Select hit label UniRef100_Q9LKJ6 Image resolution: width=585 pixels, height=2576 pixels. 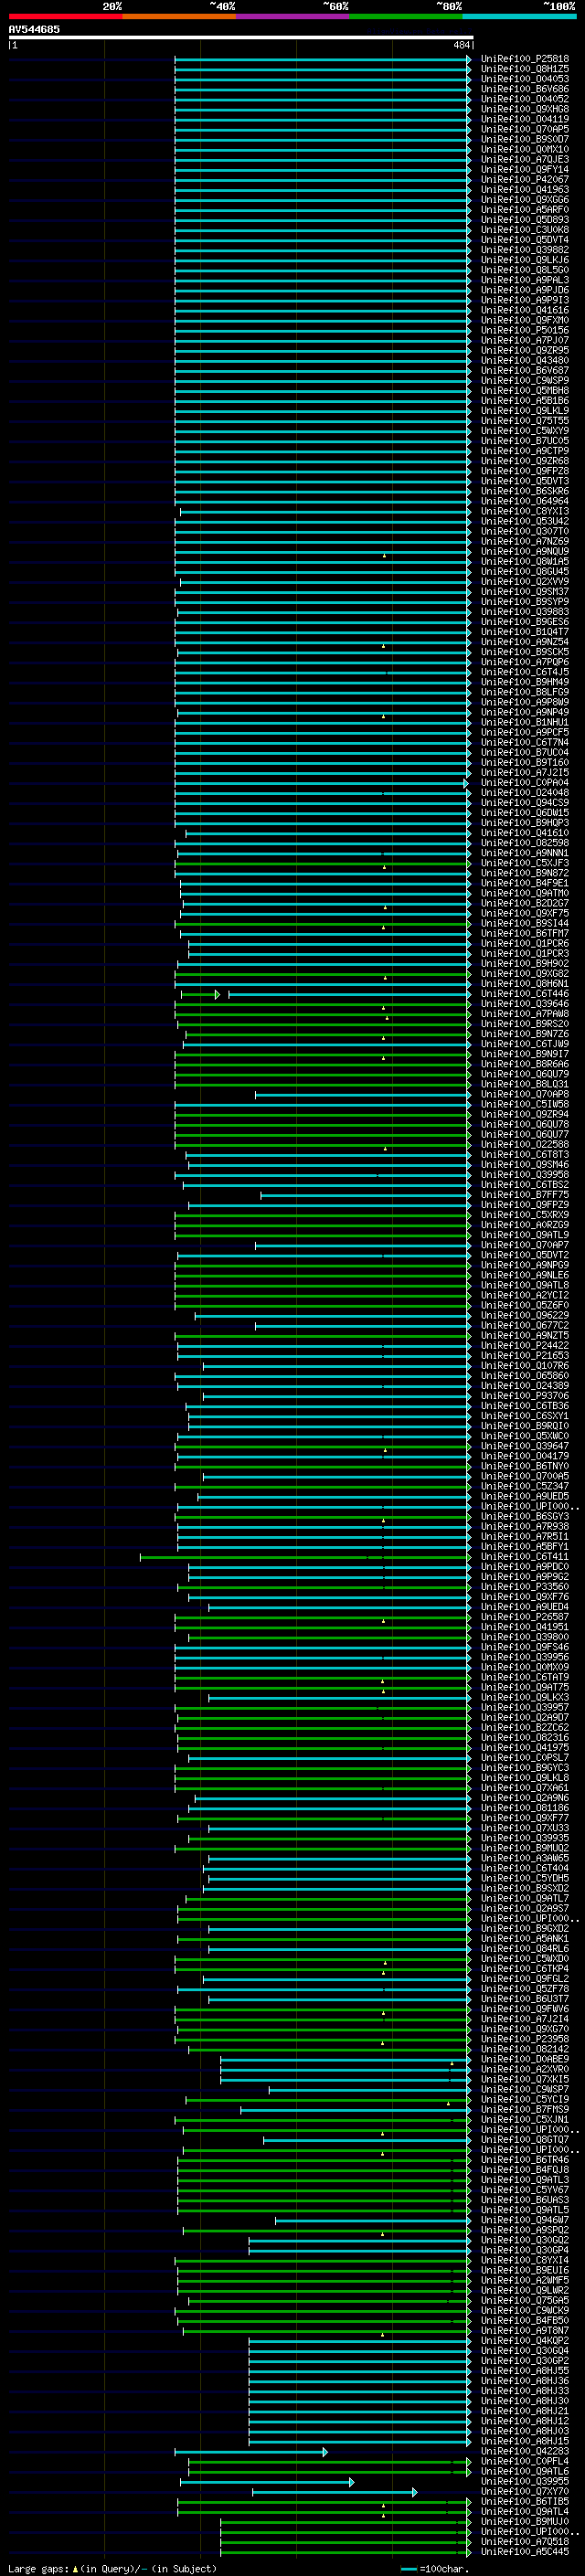(x=525, y=260)
